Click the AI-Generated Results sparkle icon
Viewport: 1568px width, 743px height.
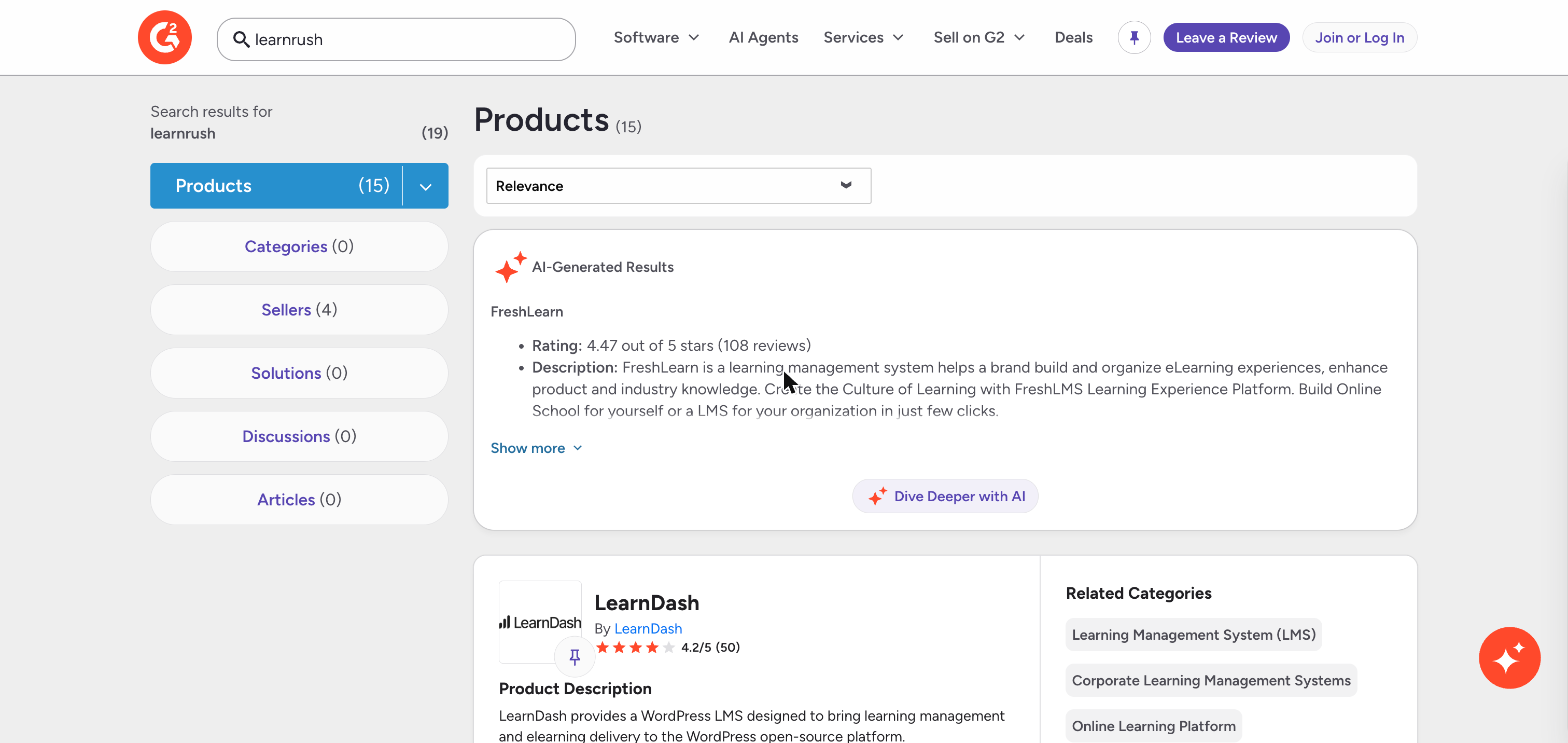point(510,267)
